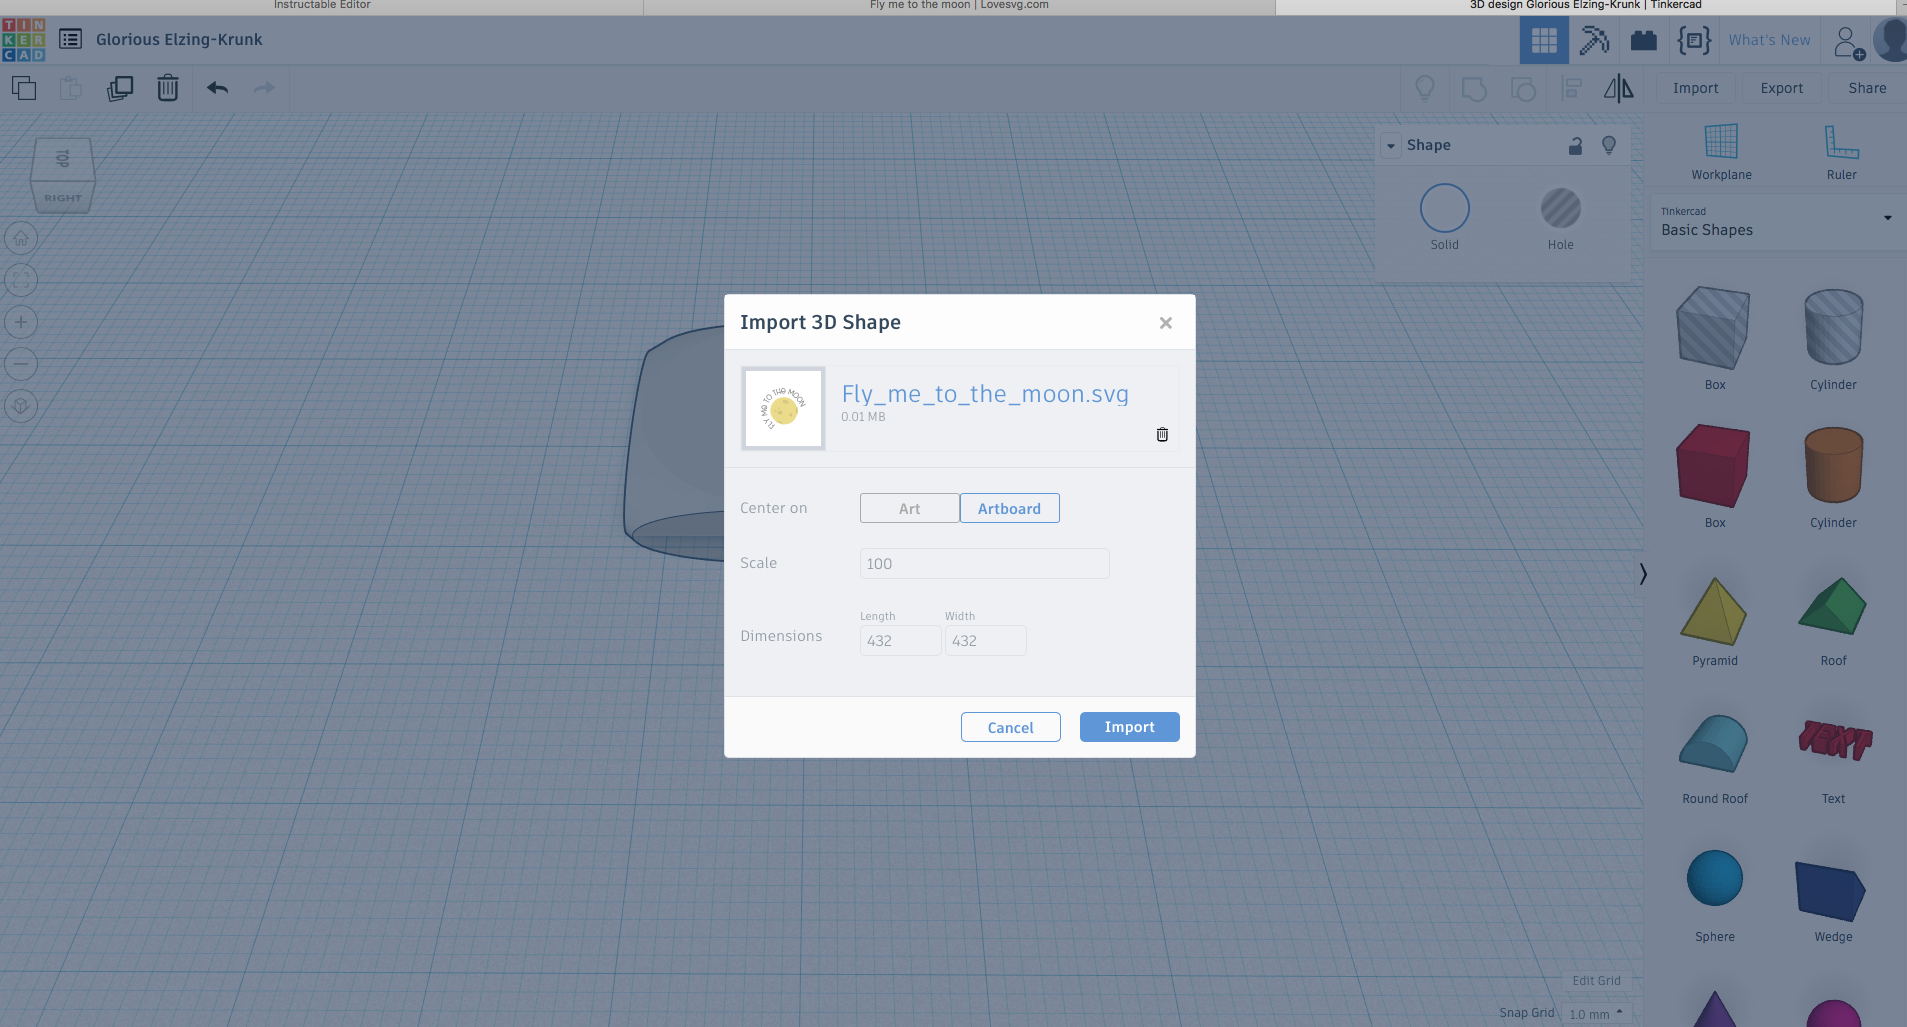Click the Mirror tool icon
This screenshot has width=1907, height=1027.
point(1619,89)
